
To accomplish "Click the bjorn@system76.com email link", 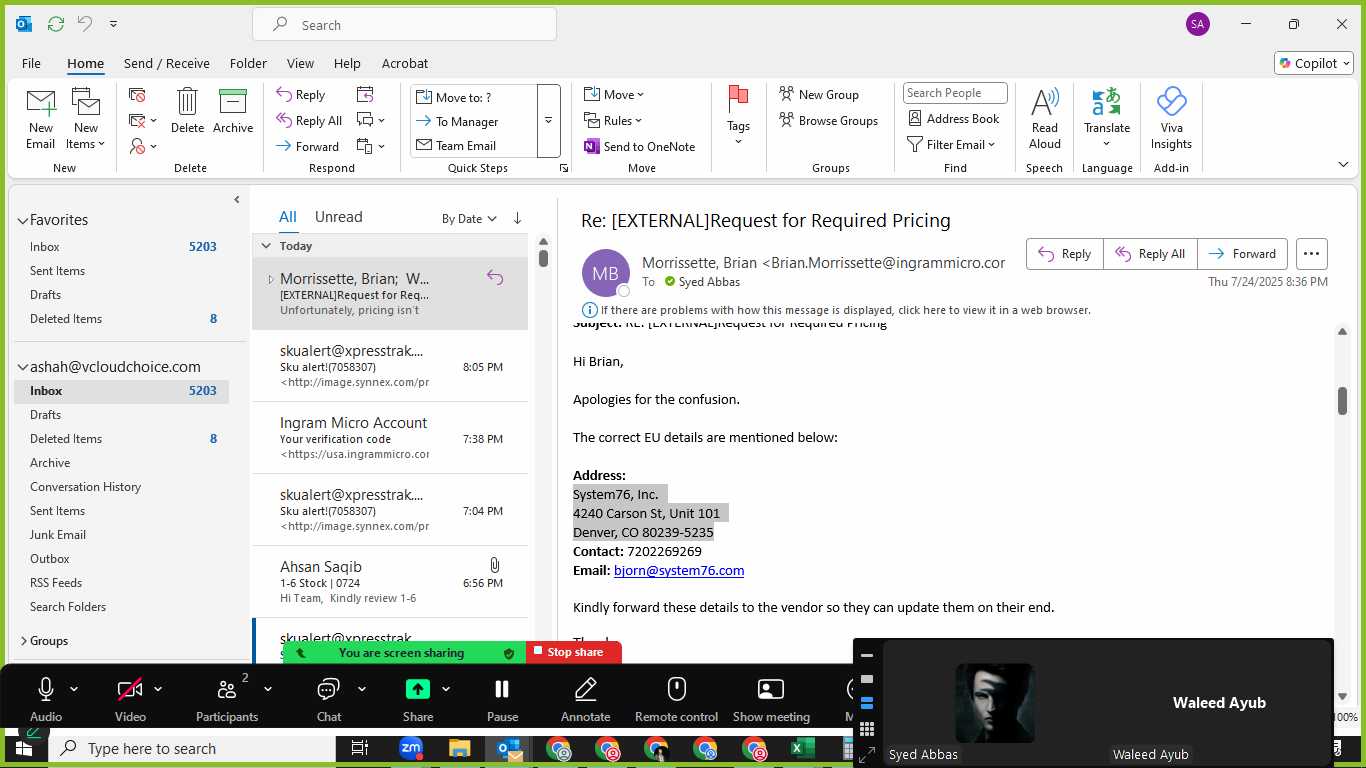I will [x=679, y=570].
